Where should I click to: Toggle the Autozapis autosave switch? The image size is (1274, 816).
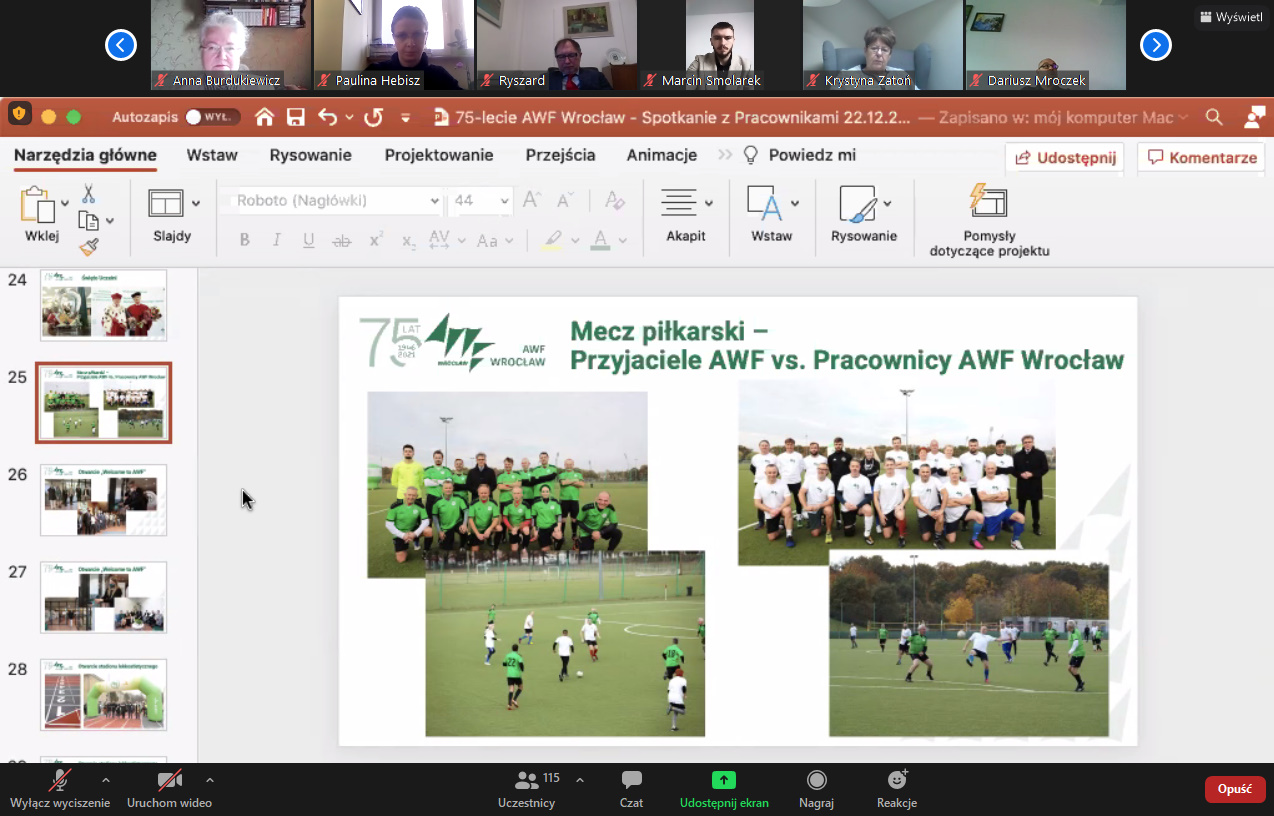[x=213, y=117]
